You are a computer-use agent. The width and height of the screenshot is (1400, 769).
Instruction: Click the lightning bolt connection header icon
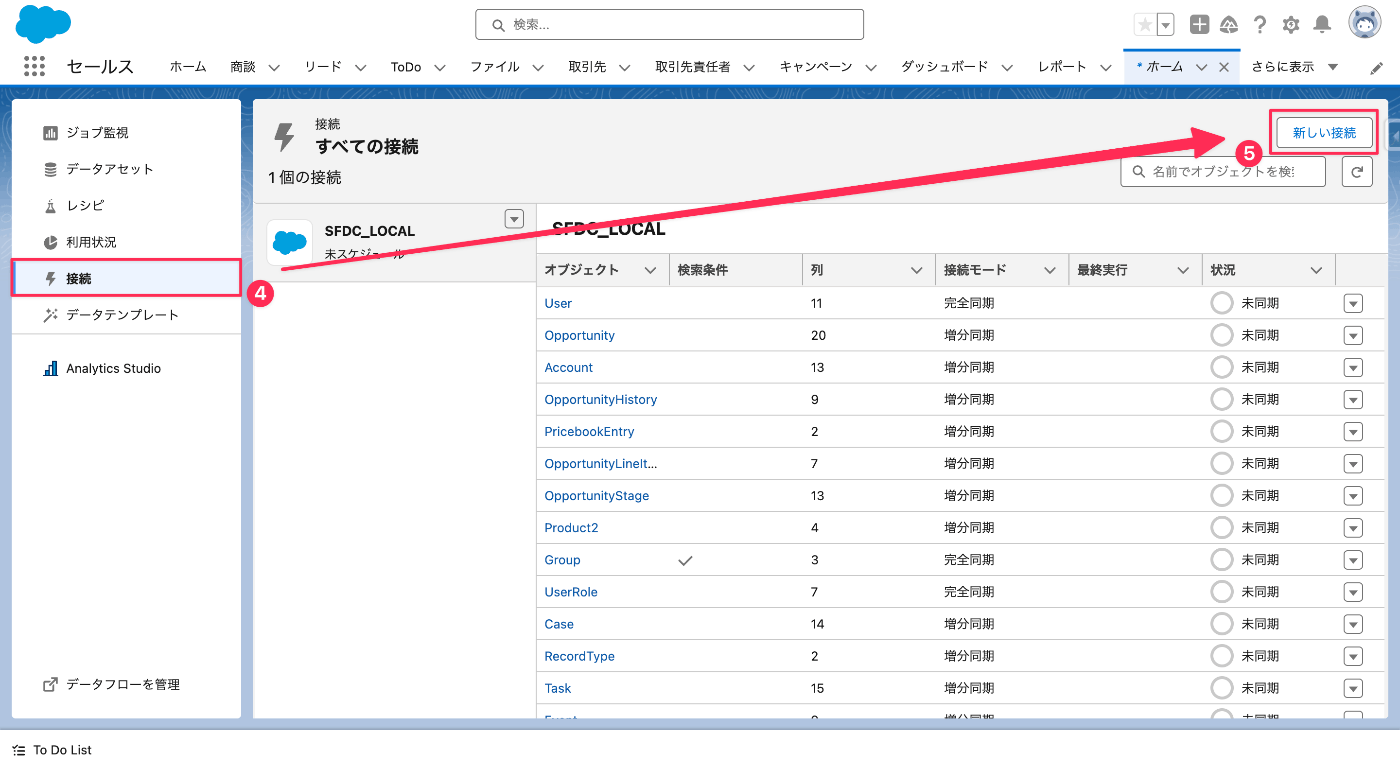tap(285, 137)
